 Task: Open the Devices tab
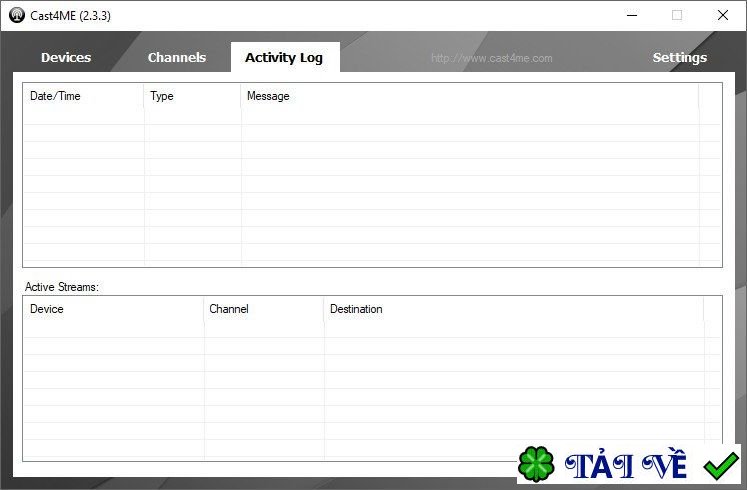point(66,58)
